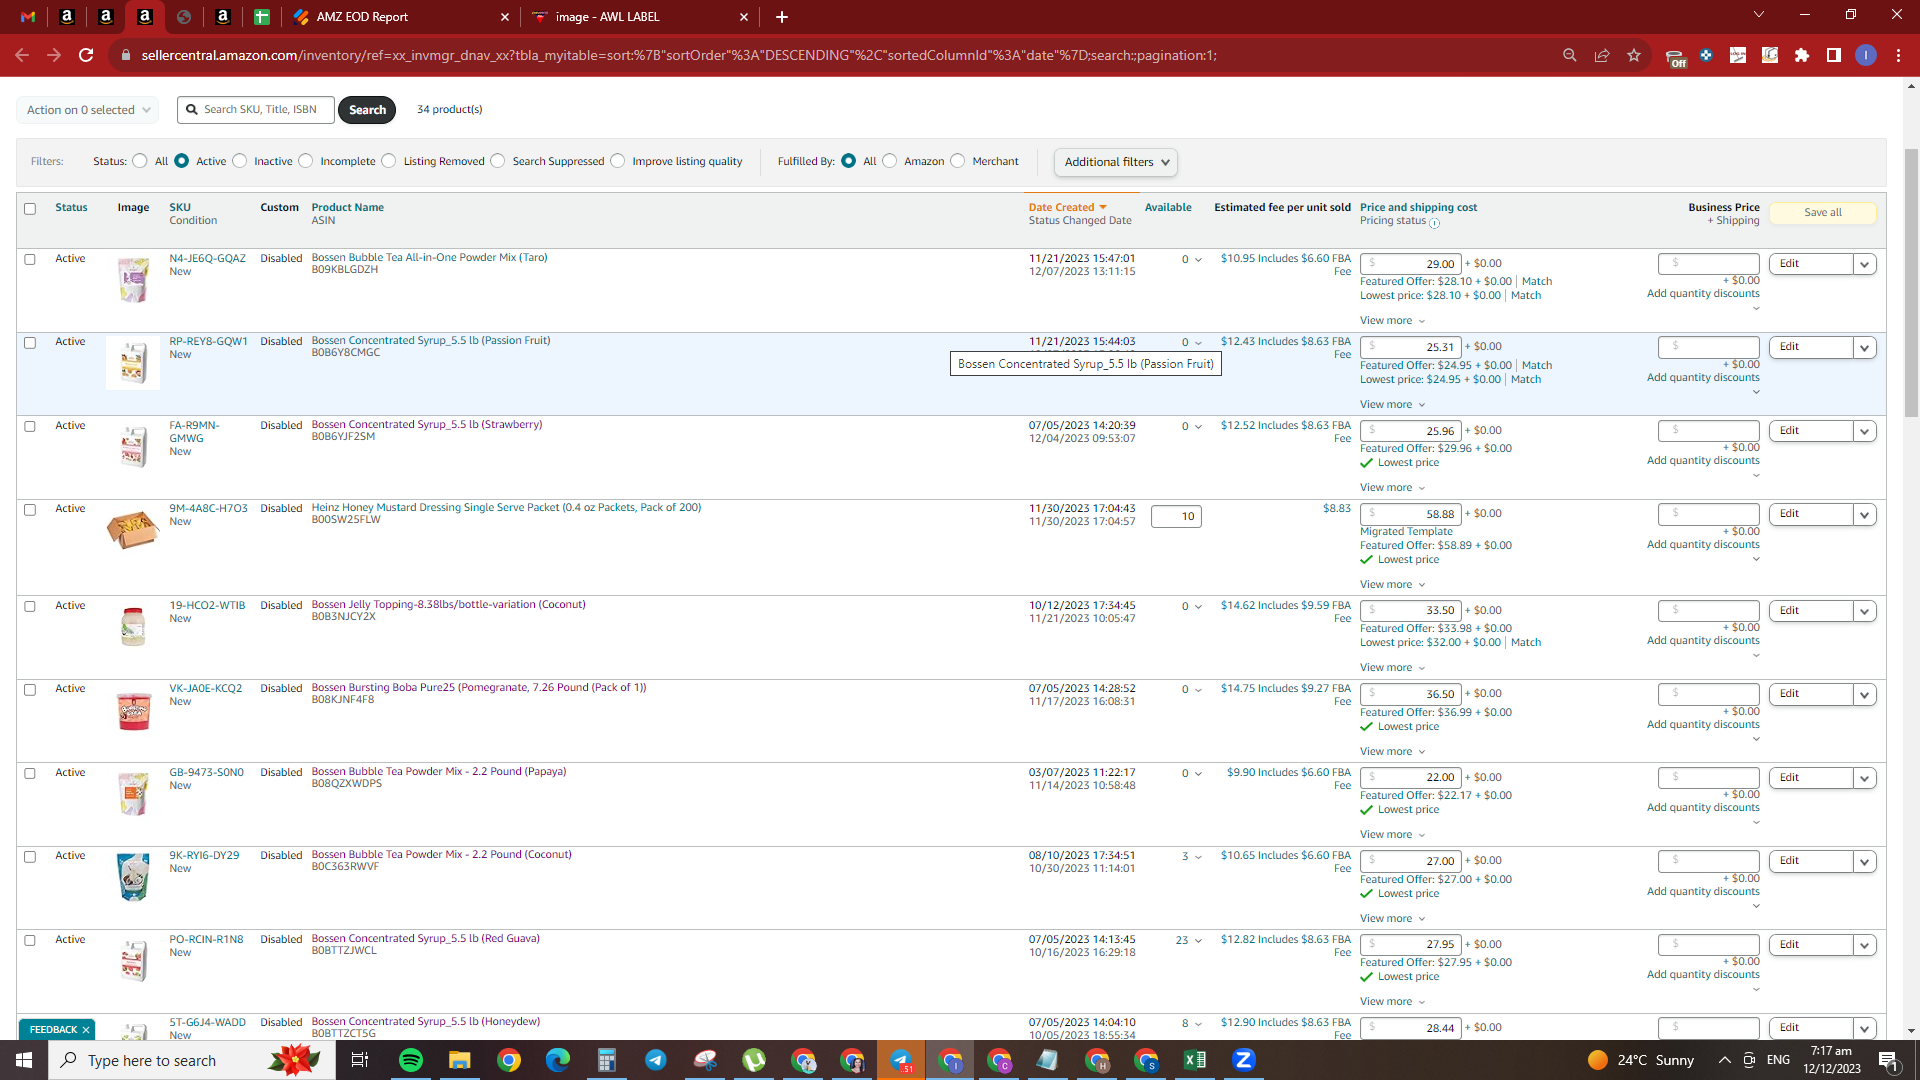Click the extension icon with Off badge
Viewport: 1920px width, 1080px height.
[x=1675, y=57]
